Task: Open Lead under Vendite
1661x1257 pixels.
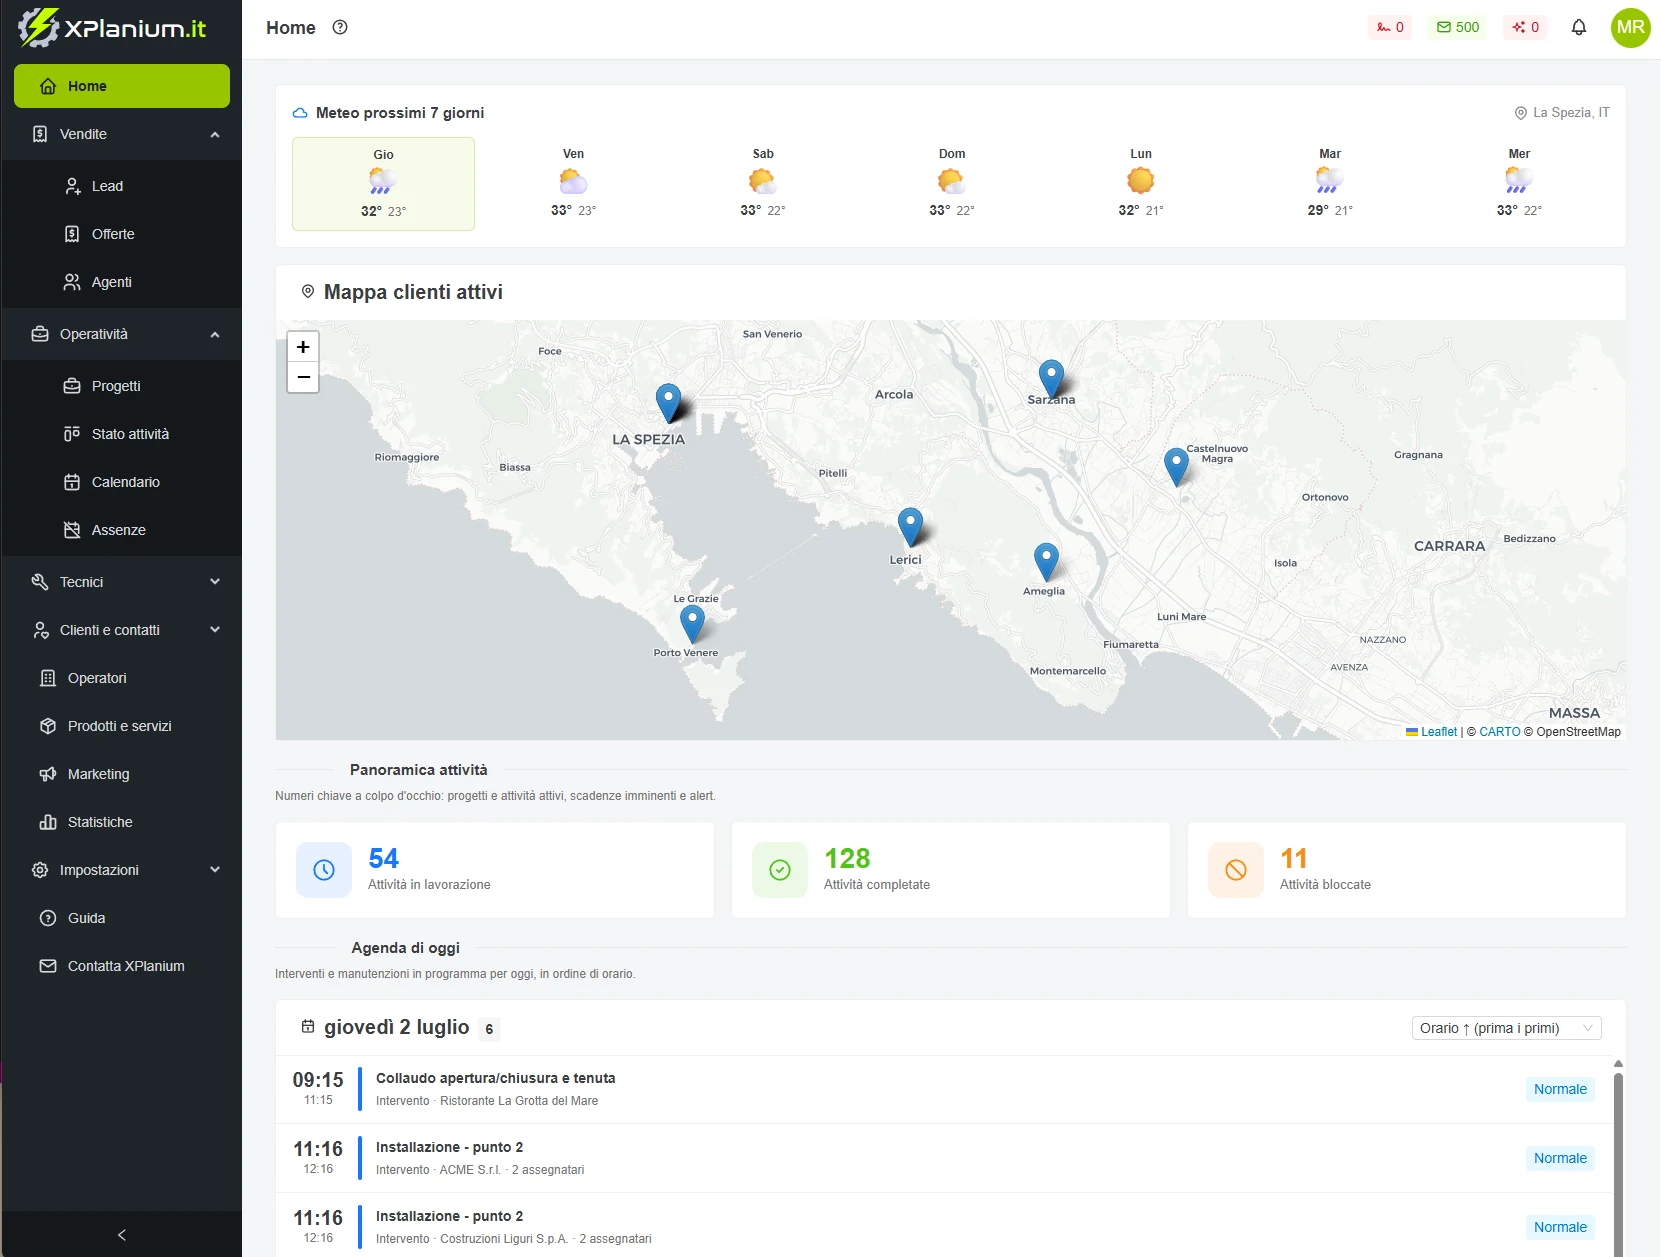Action: point(122,186)
